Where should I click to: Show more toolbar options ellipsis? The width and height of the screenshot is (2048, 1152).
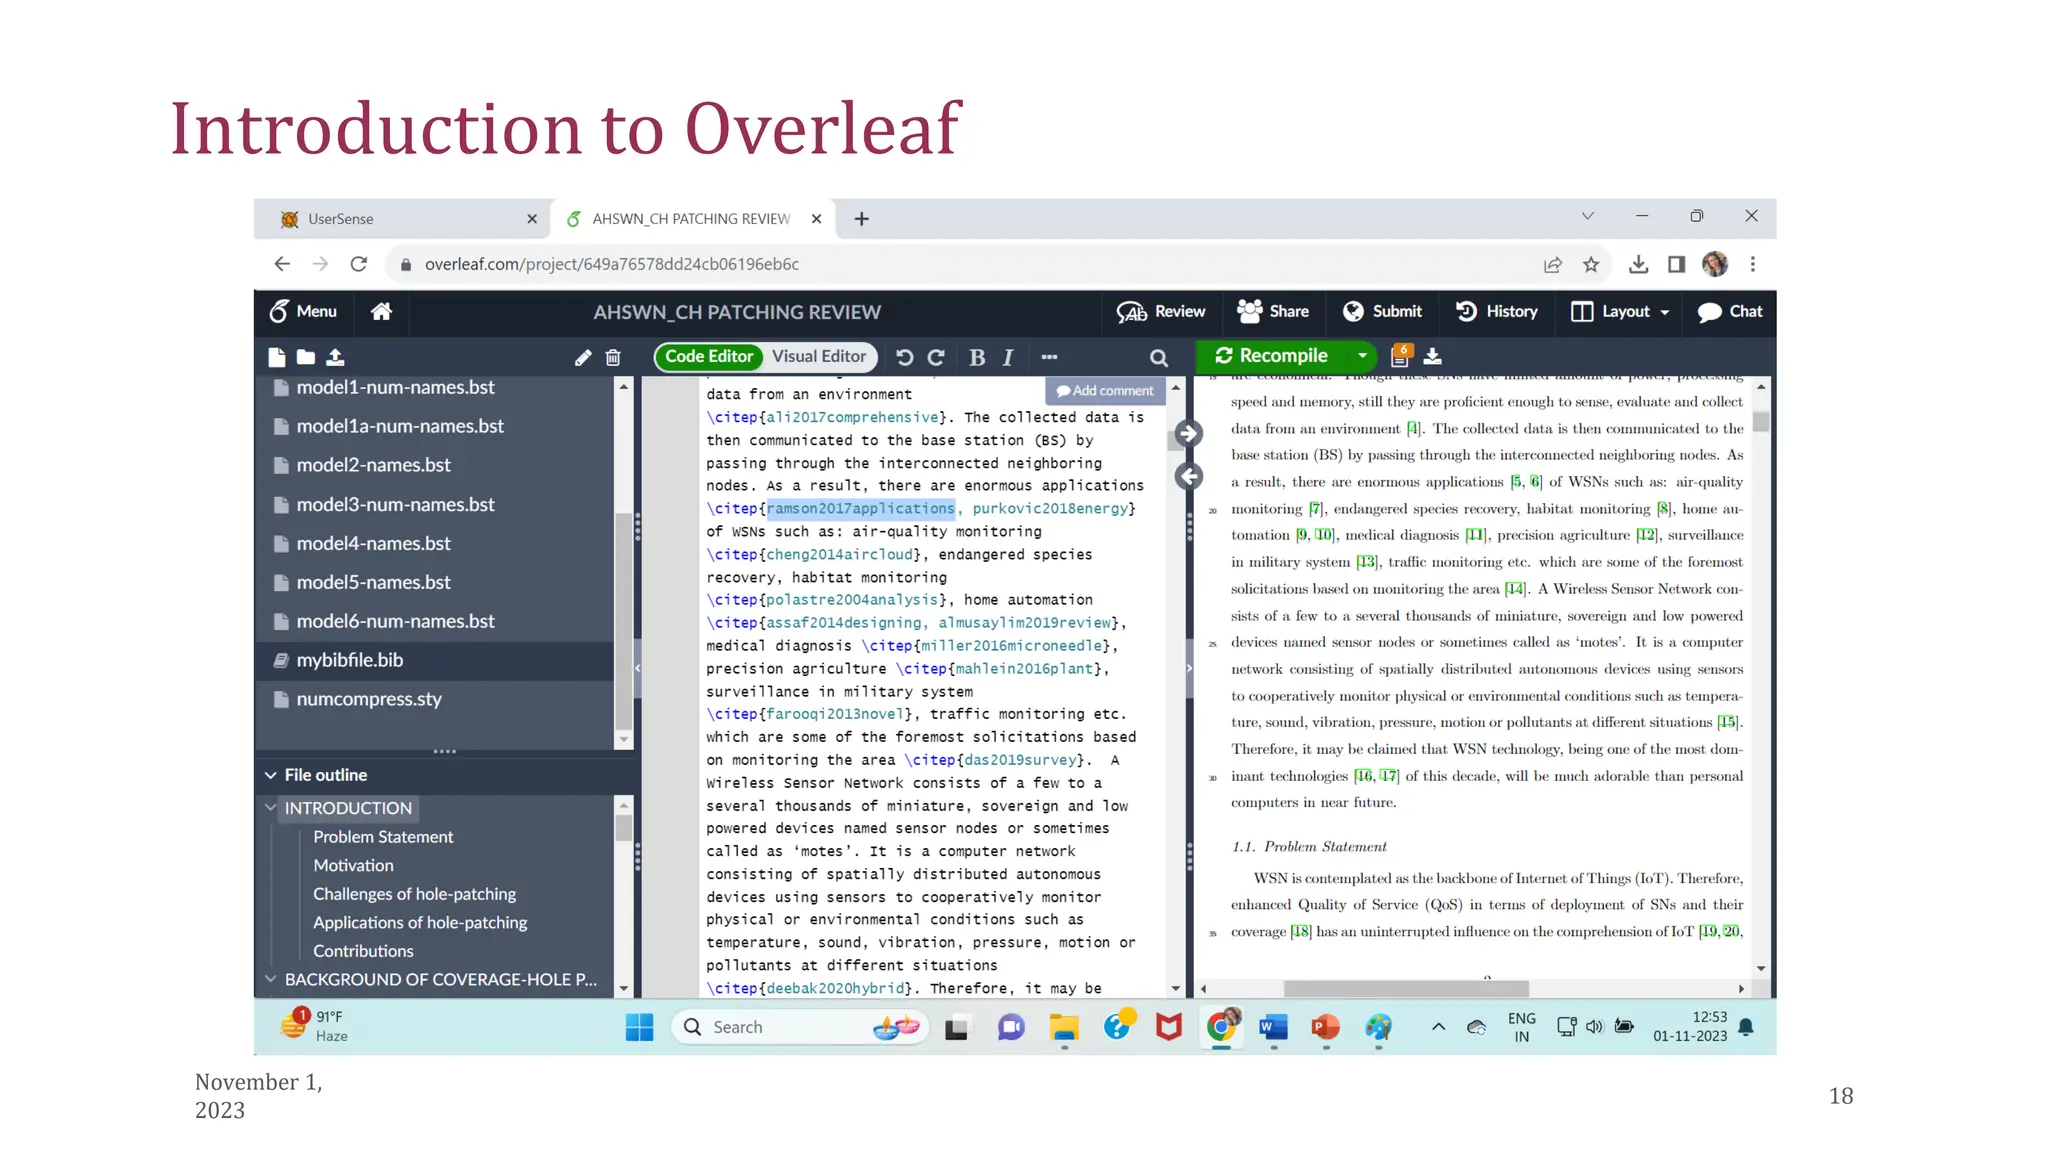[1049, 357]
